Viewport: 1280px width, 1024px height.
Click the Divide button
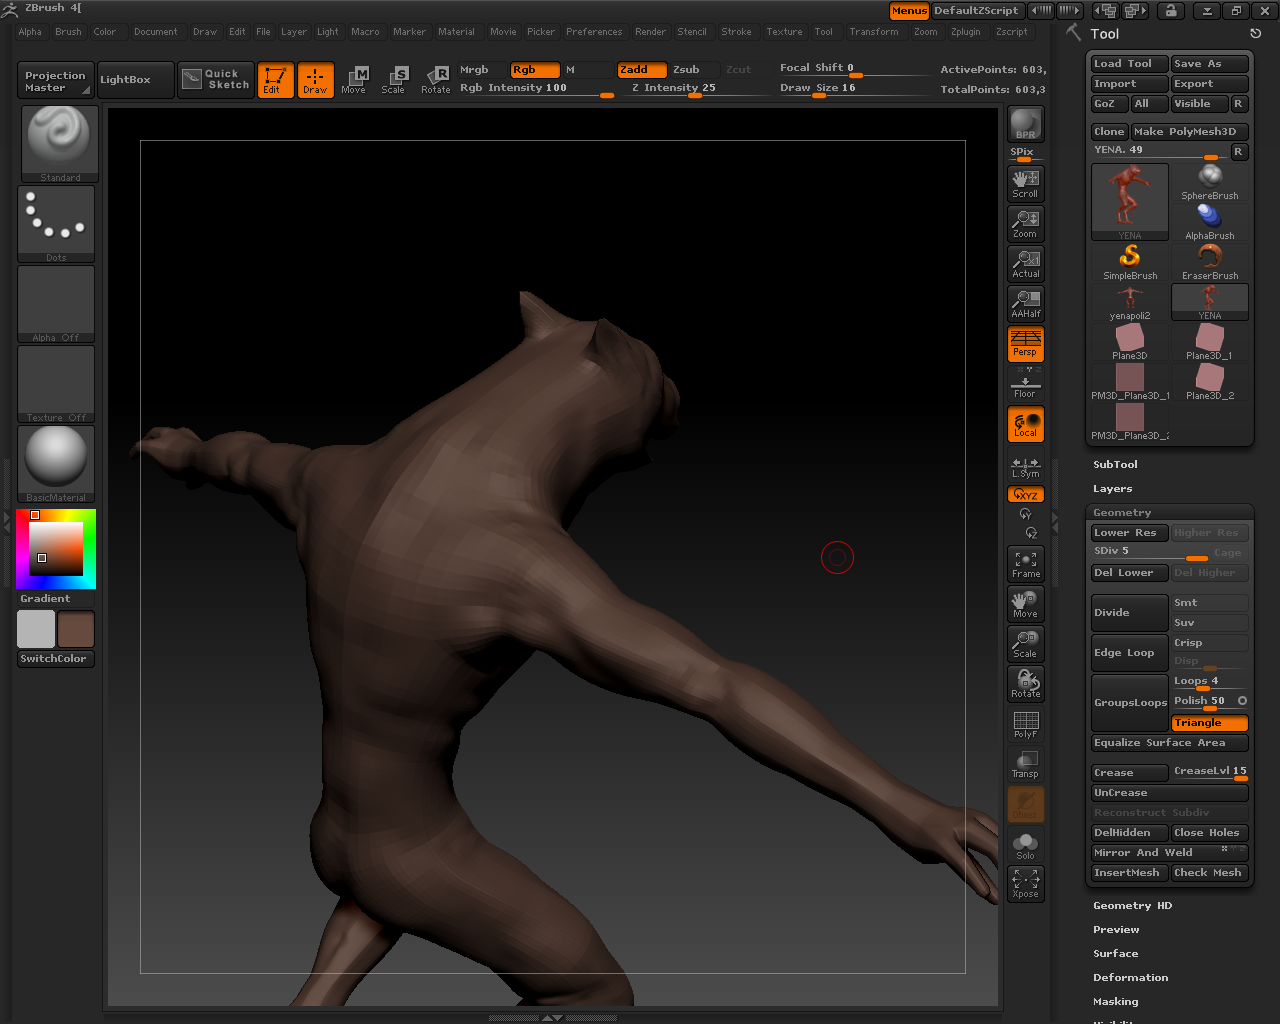[x=1129, y=613]
